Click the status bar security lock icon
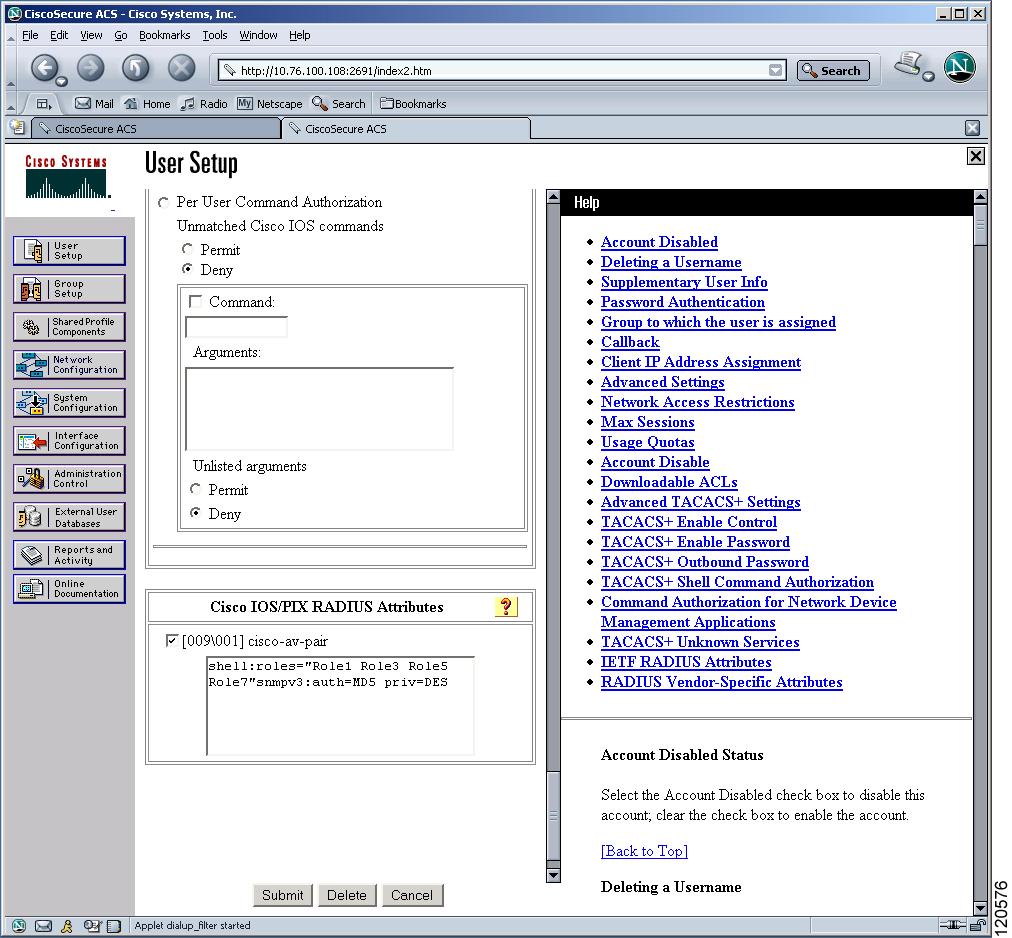The image size is (1012, 938). (x=978, y=926)
